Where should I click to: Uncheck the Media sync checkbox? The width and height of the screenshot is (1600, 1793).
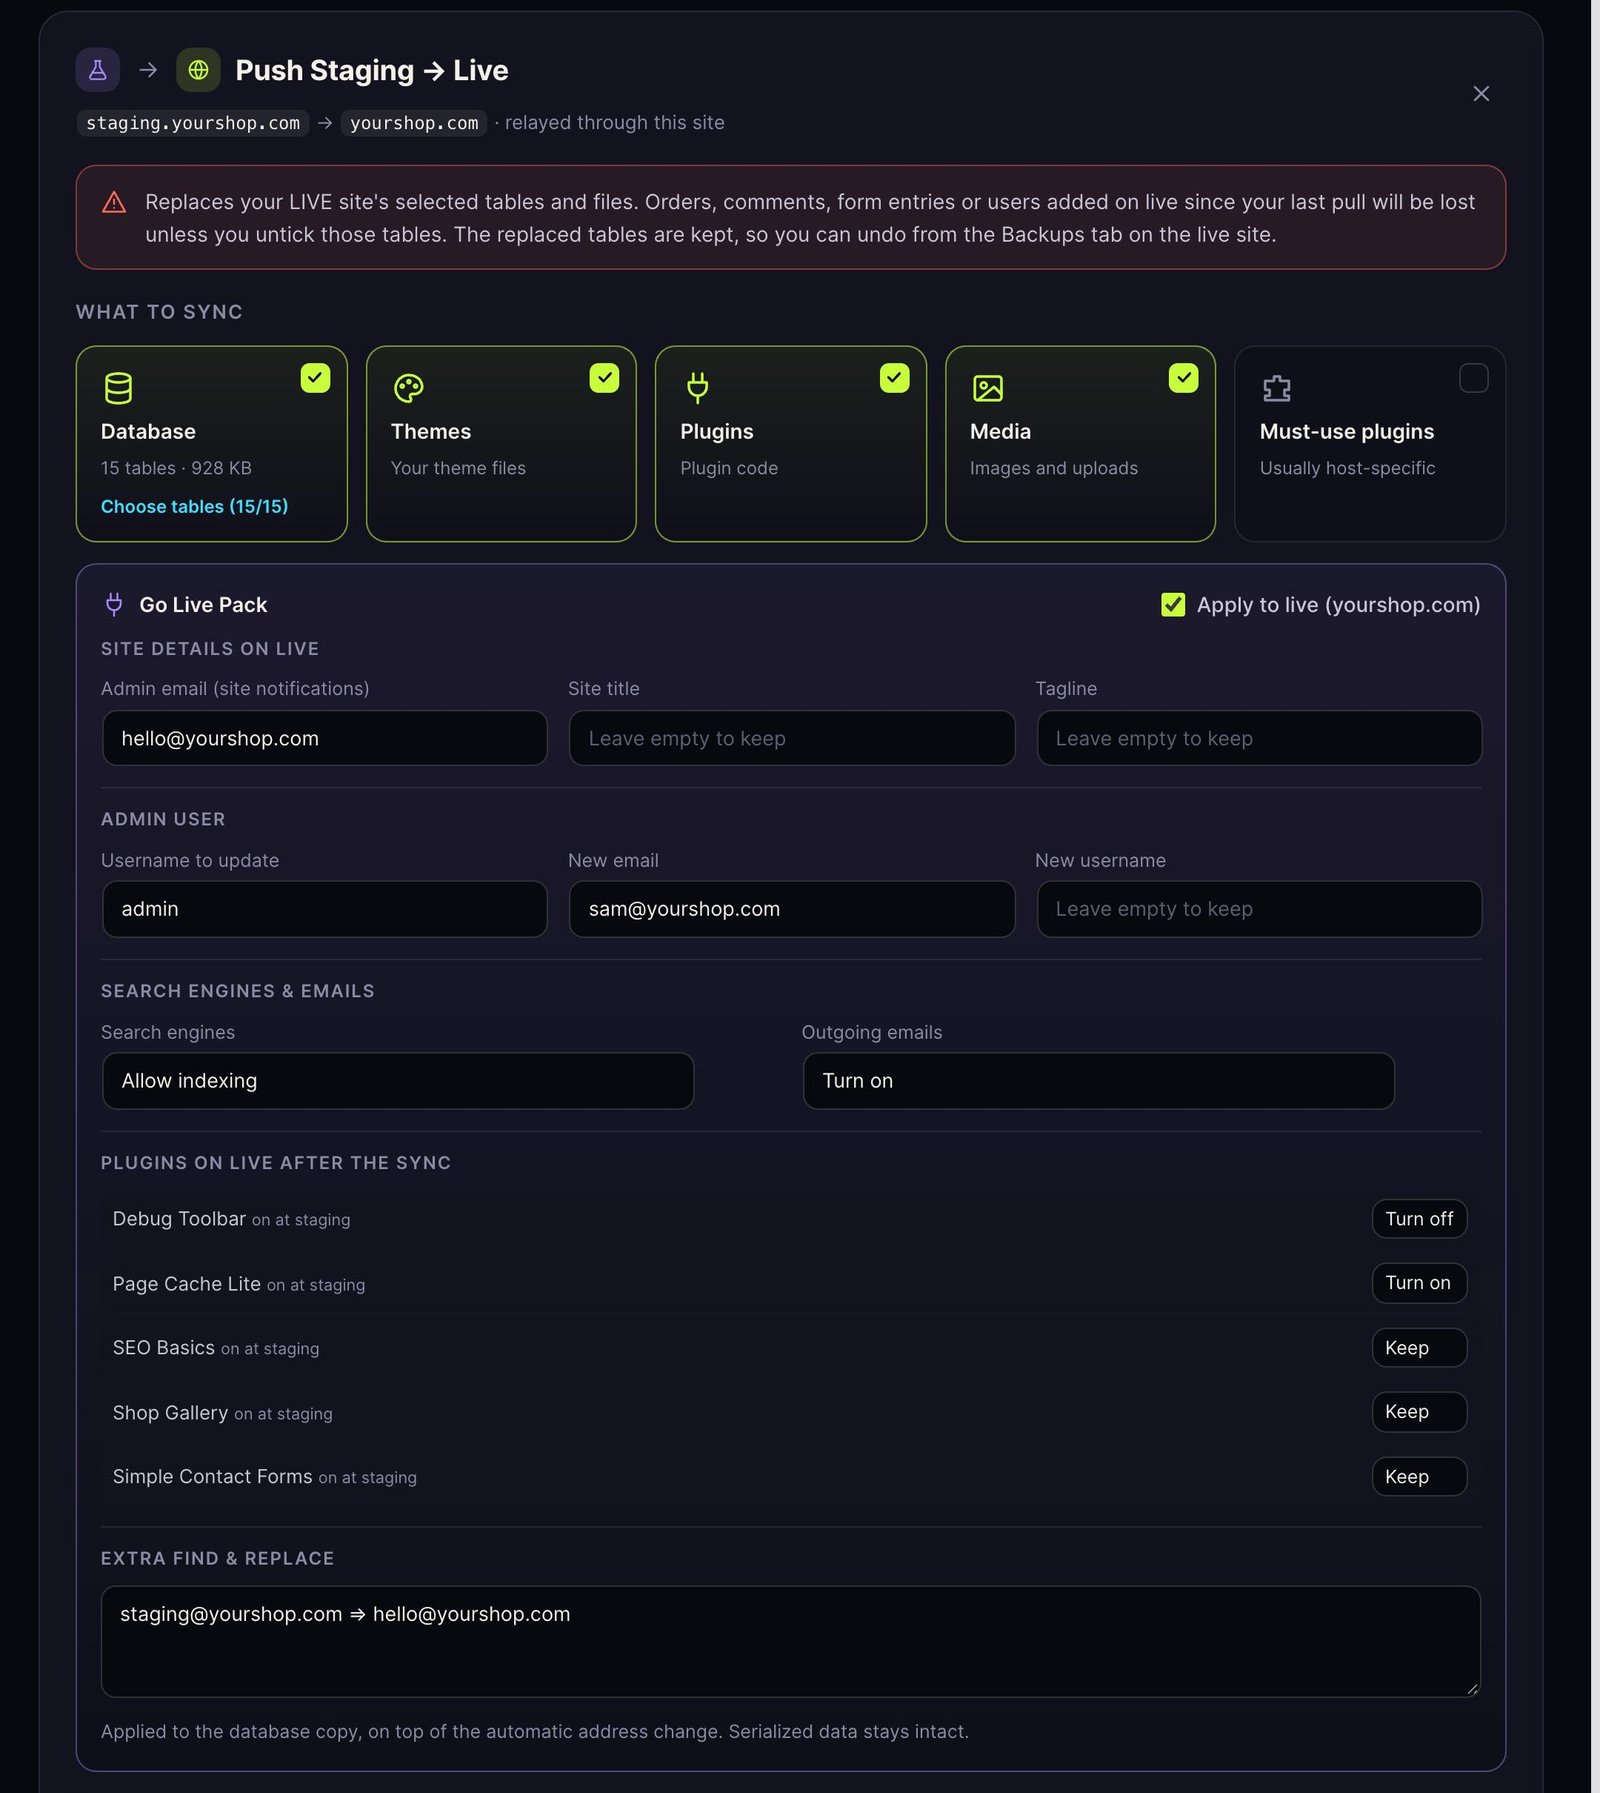pyautogui.click(x=1183, y=378)
